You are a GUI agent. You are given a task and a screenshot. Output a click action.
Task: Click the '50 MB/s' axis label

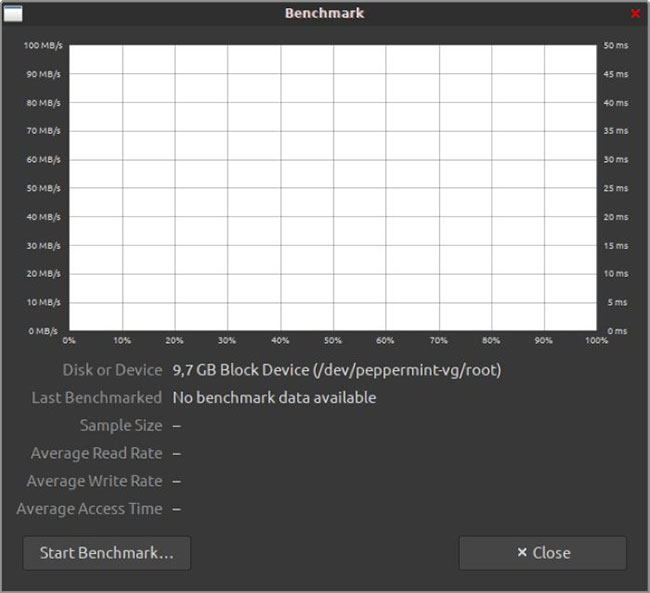(x=44, y=188)
